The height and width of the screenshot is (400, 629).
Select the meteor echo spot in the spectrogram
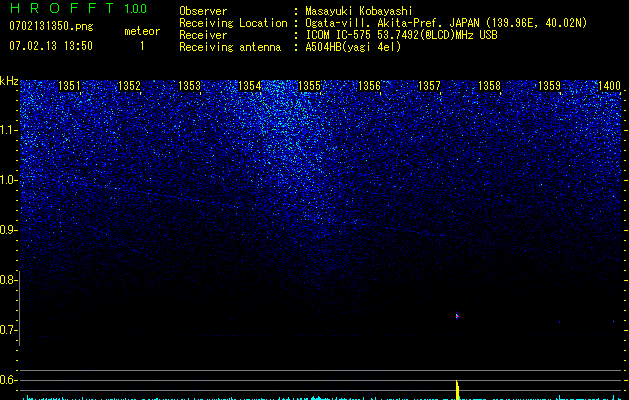pos(457,316)
